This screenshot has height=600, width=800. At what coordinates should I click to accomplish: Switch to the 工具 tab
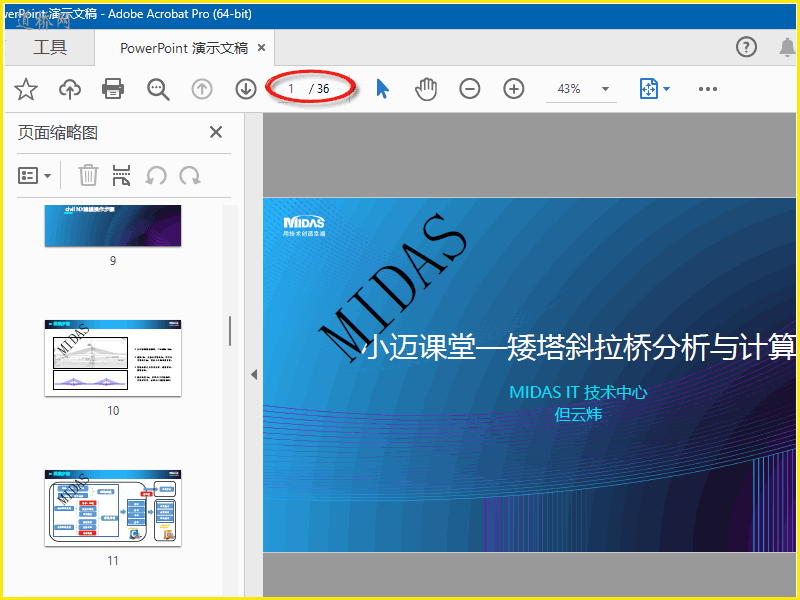(50, 47)
